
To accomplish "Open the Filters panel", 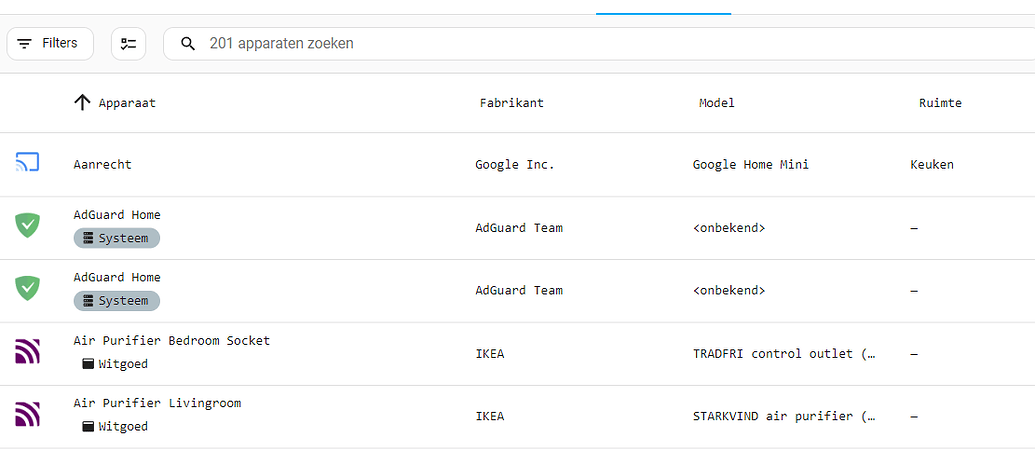I will coord(49,44).
